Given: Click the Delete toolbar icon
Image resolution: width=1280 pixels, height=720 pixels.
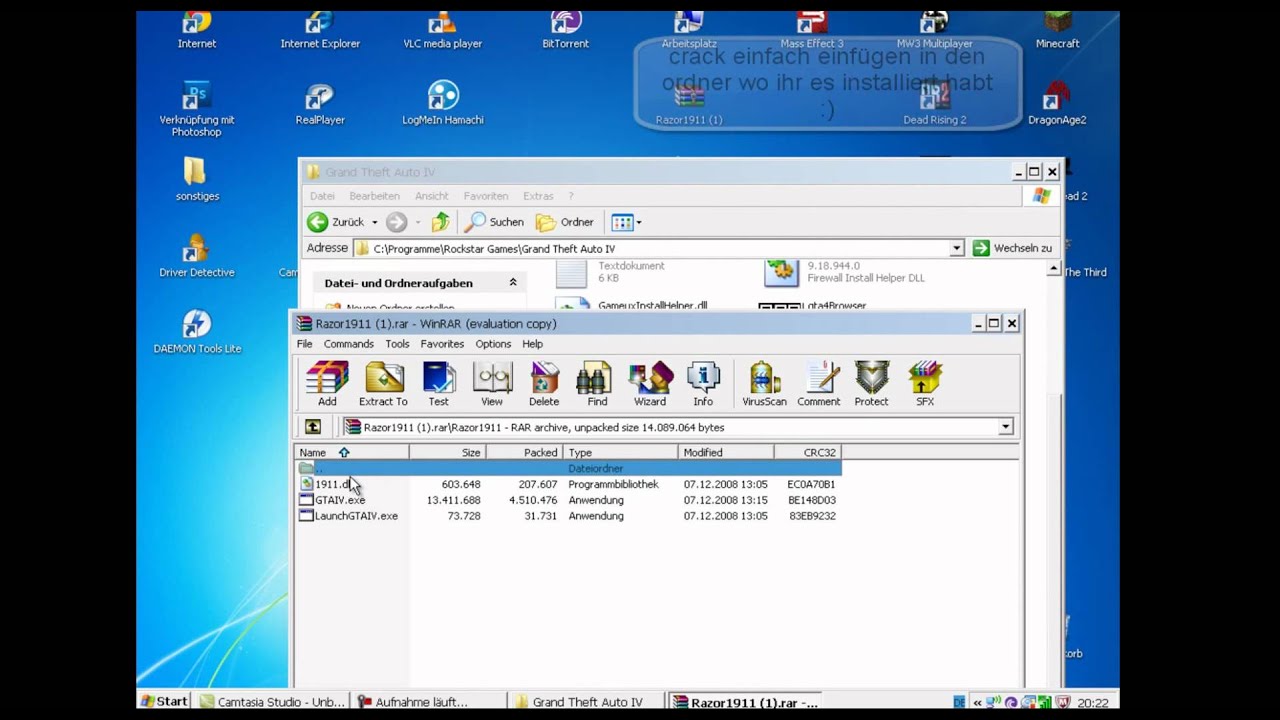Looking at the screenshot, I should 544,384.
